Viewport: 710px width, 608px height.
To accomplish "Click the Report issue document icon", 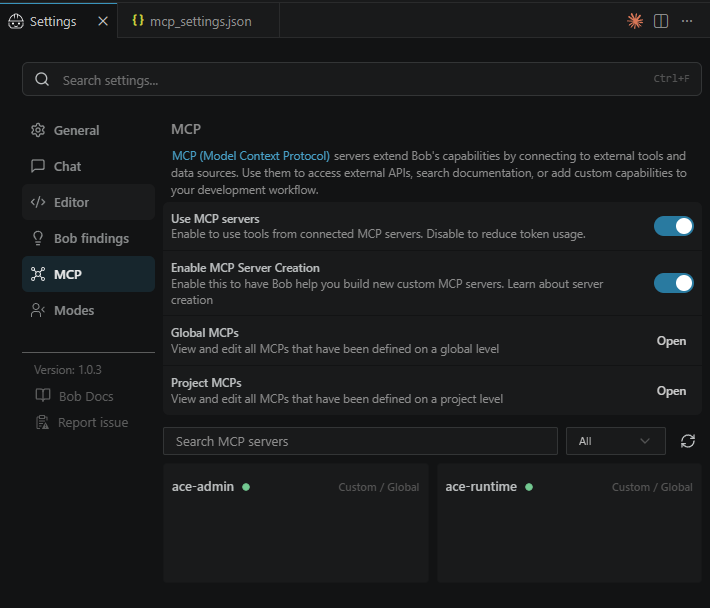I will (43, 422).
